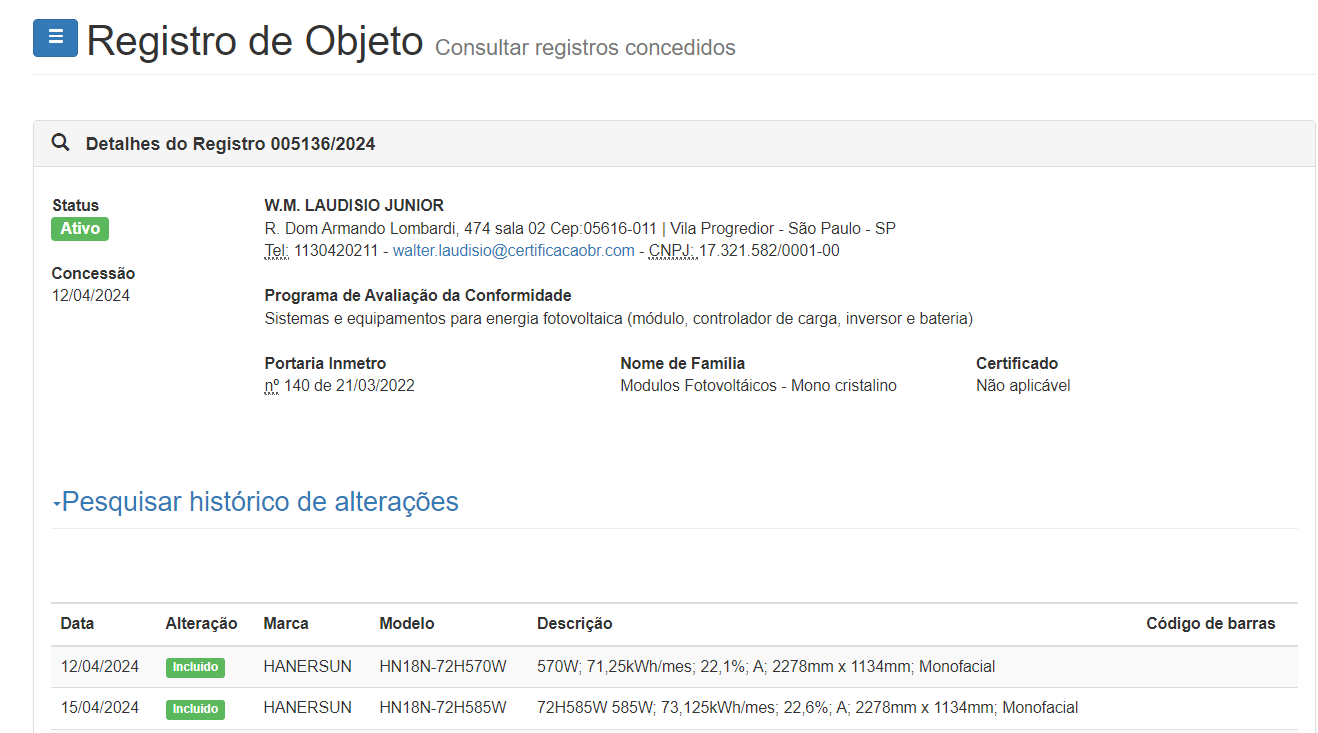Click the green Ativo status badge
1318x733 pixels.
80,228
